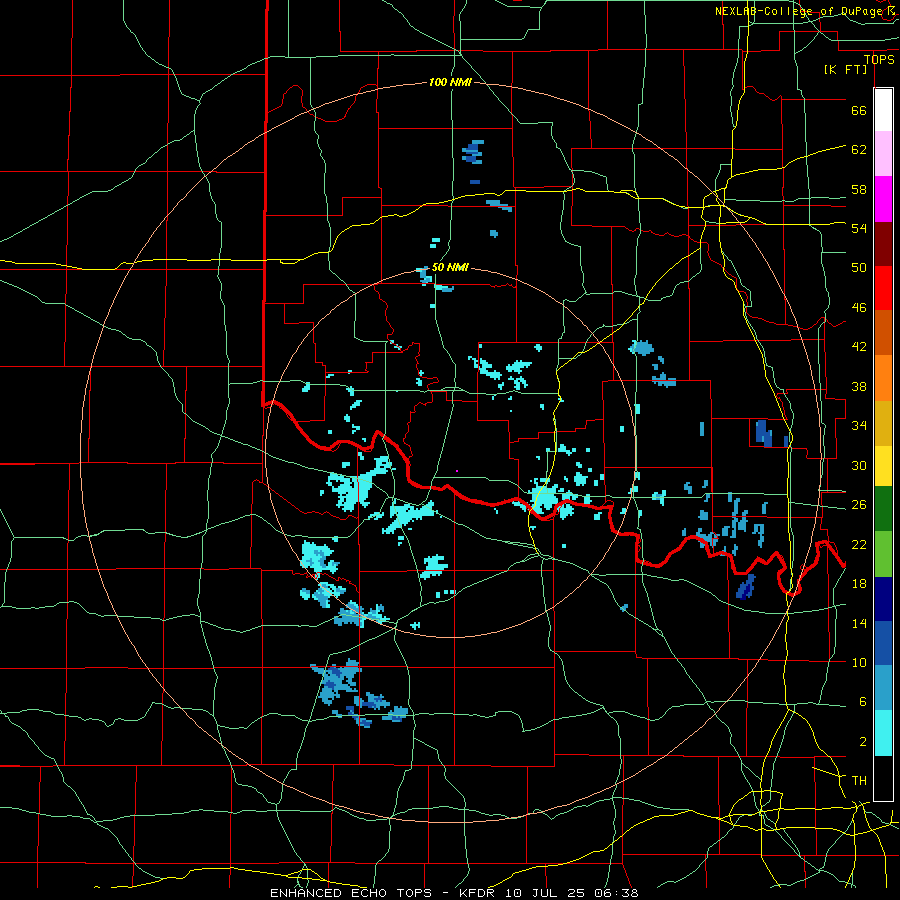Click the "ENHANCED ECHO TOPS" title text
The image size is (900, 900).
point(351,893)
